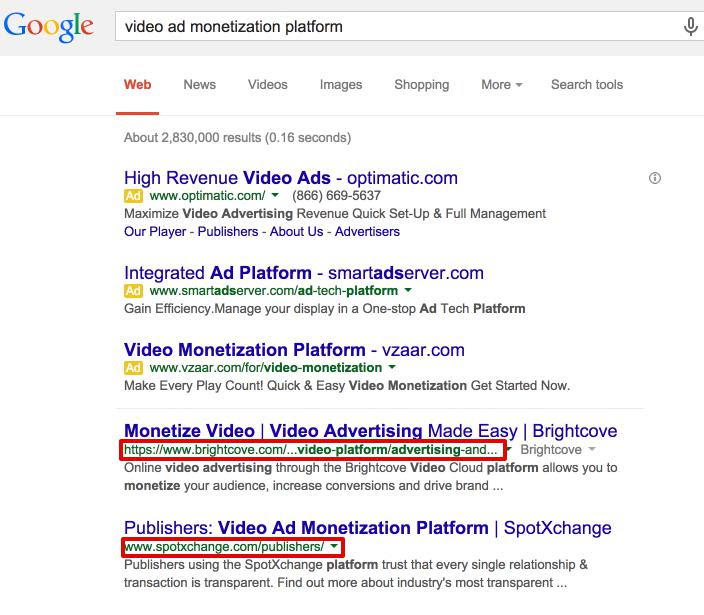Viewport: 704px width, 615px height.
Task: Click the www.spotxchange.com/publishers/ URL text
Action: pyautogui.click(x=224, y=547)
